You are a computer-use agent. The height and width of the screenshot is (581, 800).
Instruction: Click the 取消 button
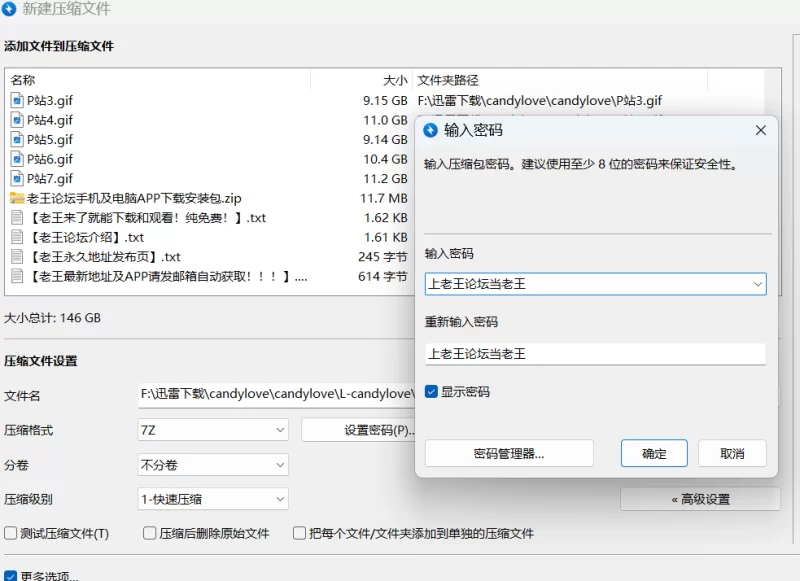(x=732, y=453)
